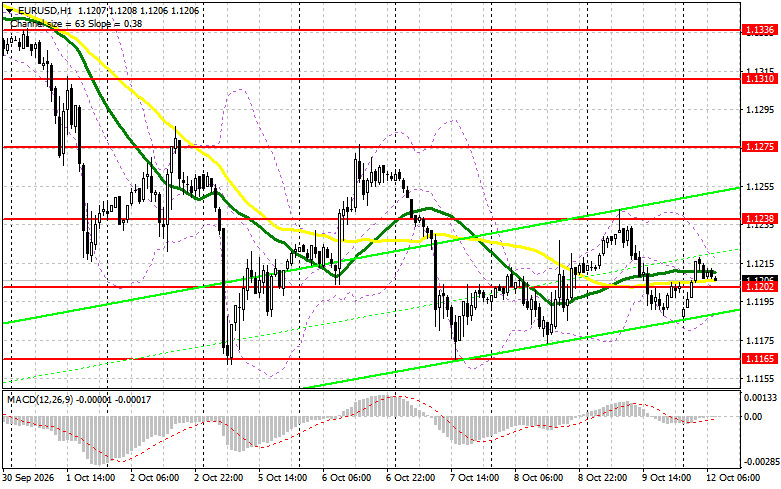Click the 7 Oct 14:00 time axis label

click(x=475, y=478)
